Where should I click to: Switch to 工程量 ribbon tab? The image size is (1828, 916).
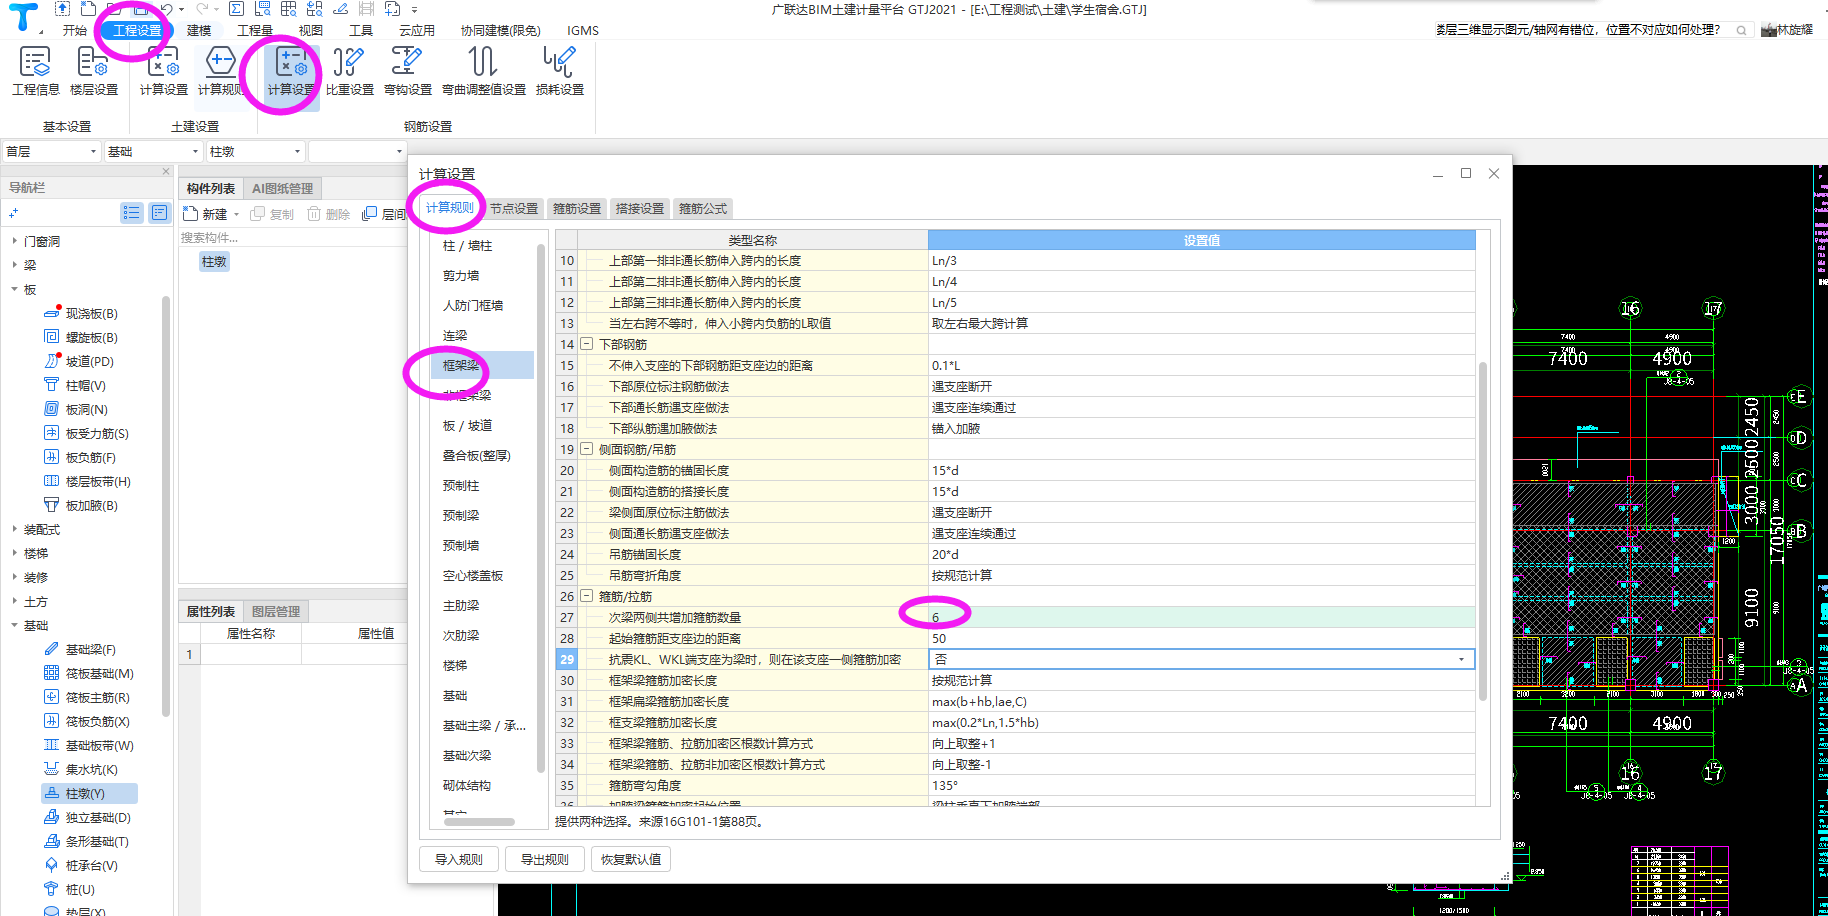[x=254, y=30]
